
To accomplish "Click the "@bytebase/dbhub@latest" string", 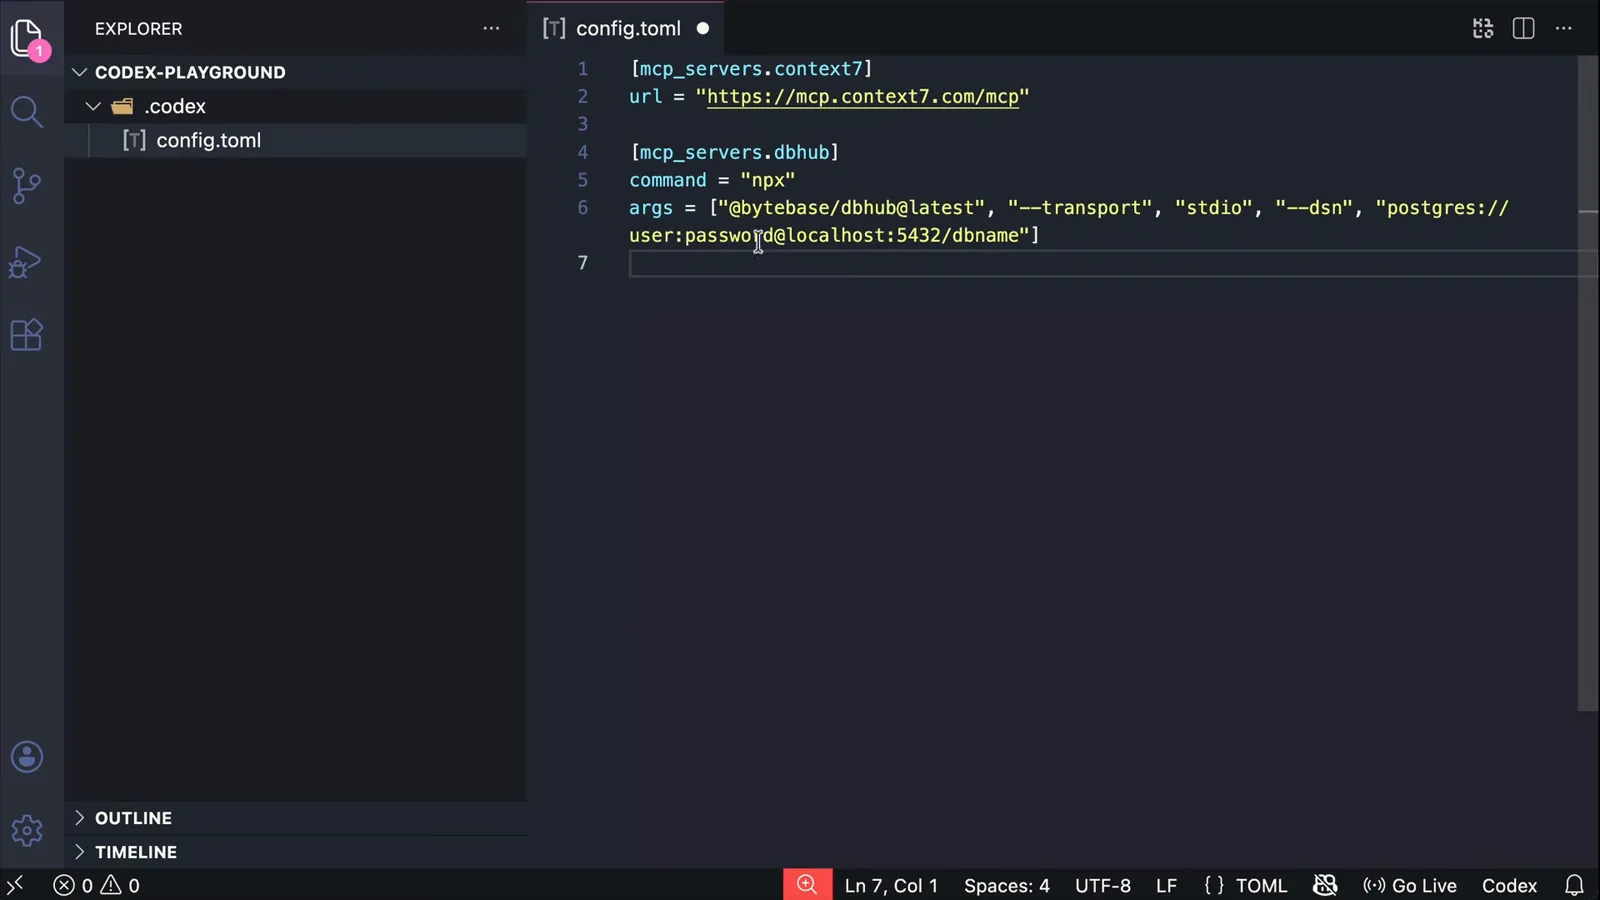I will pos(852,208).
